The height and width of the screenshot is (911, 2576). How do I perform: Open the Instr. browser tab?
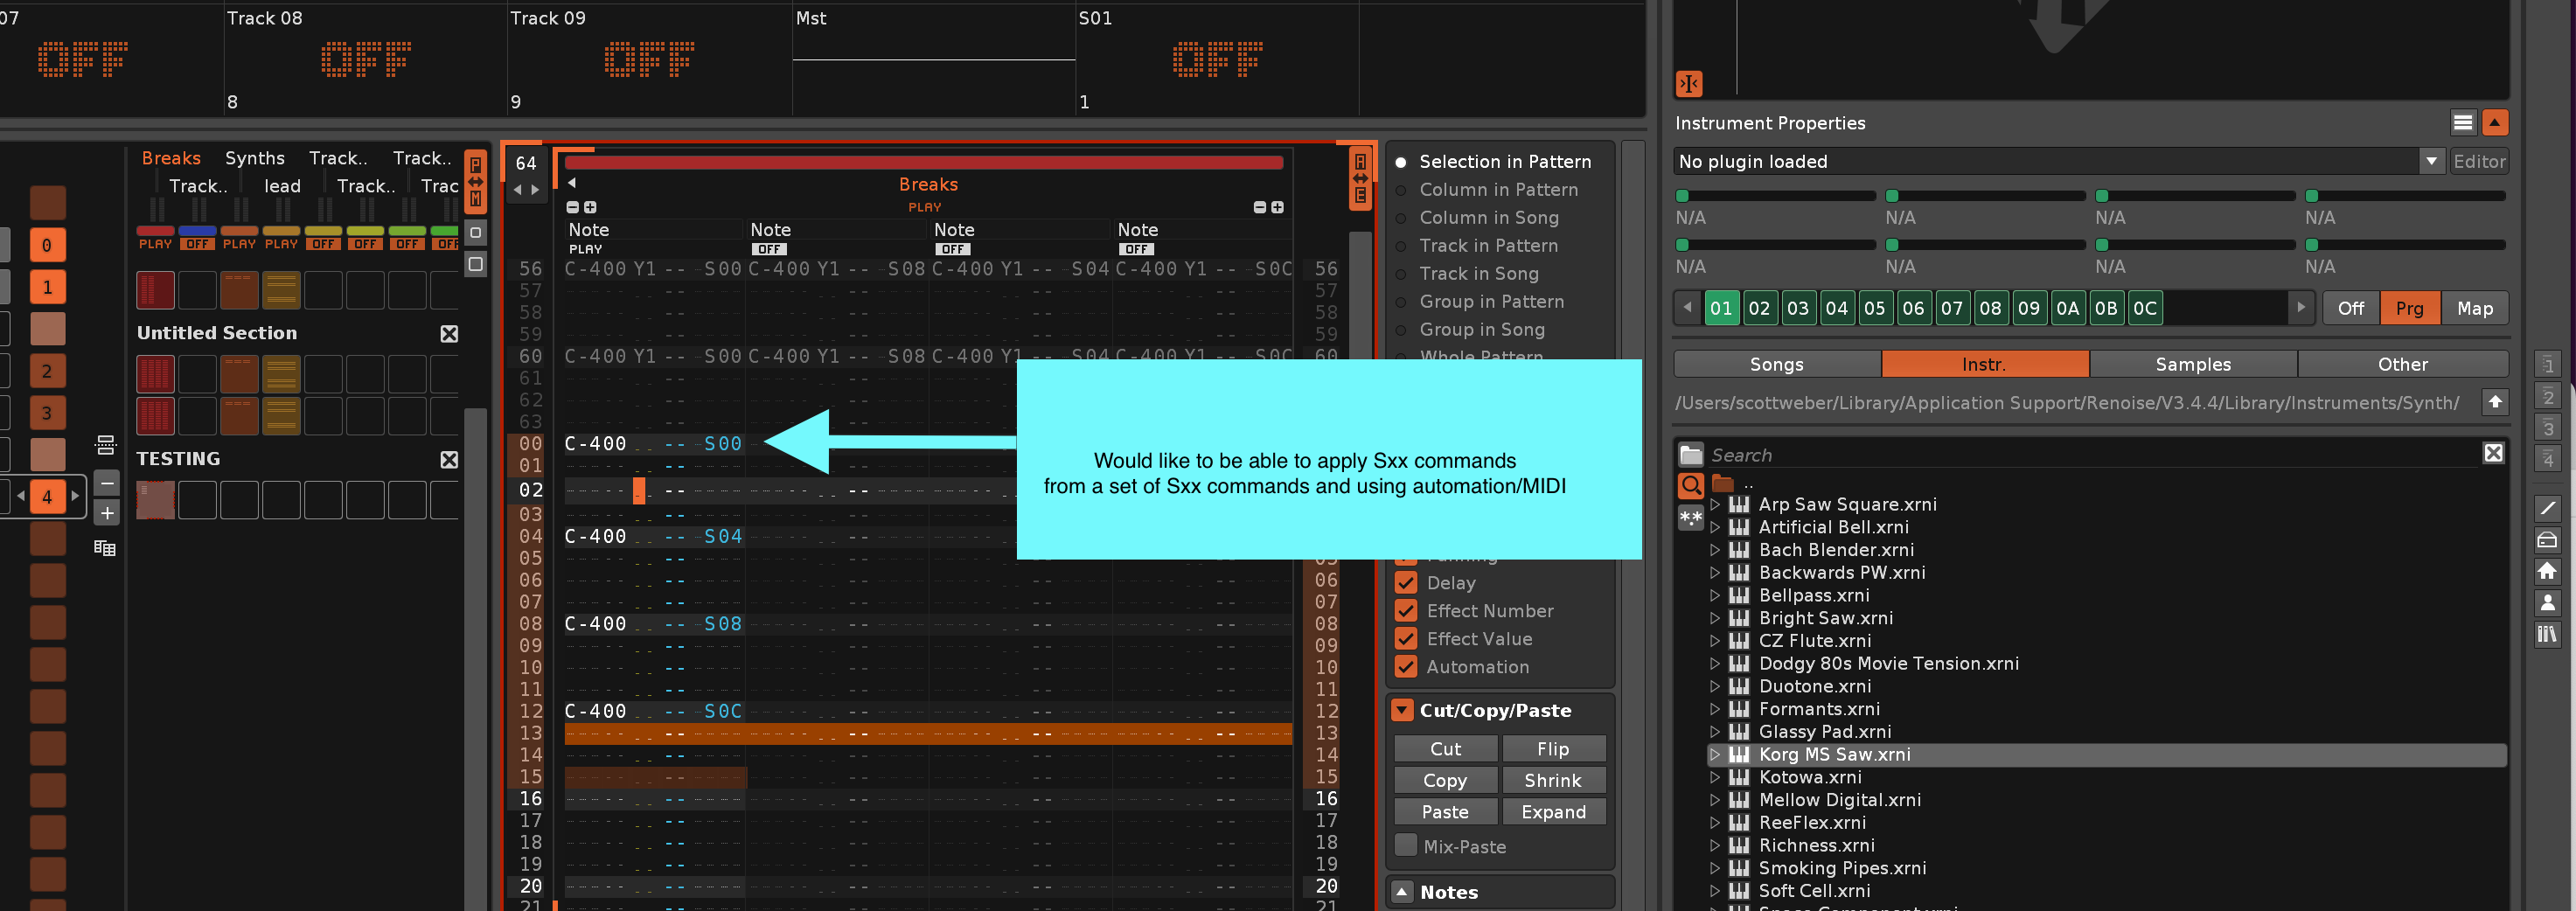pos(1984,364)
